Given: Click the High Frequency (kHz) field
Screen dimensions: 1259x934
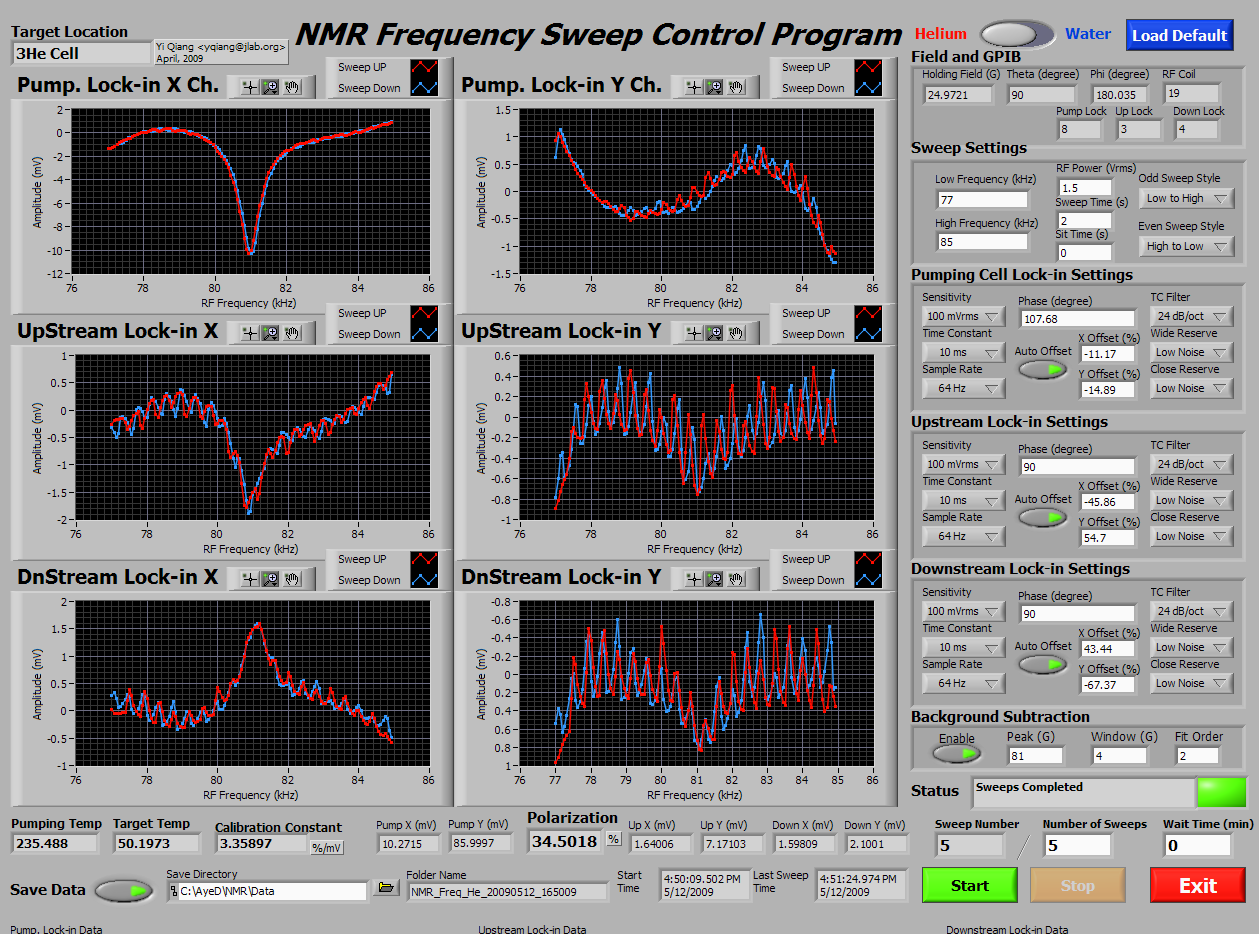Looking at the screenshot, I should coord(982,241).
